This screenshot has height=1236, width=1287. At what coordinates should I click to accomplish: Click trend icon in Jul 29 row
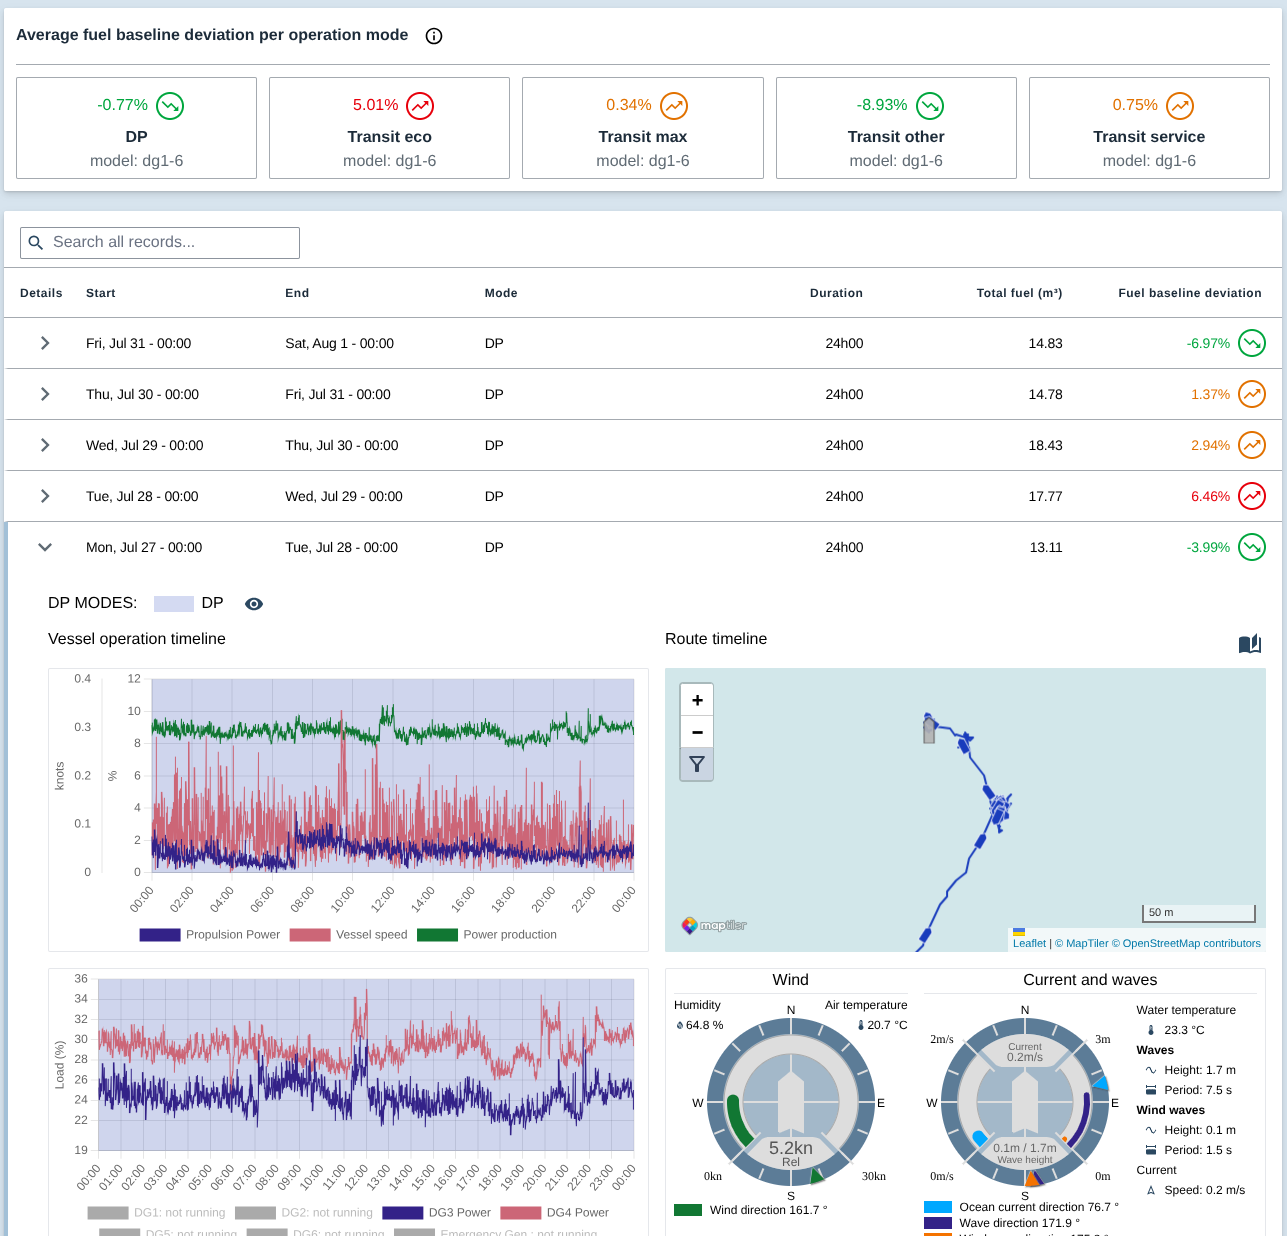pos(1252,445)
